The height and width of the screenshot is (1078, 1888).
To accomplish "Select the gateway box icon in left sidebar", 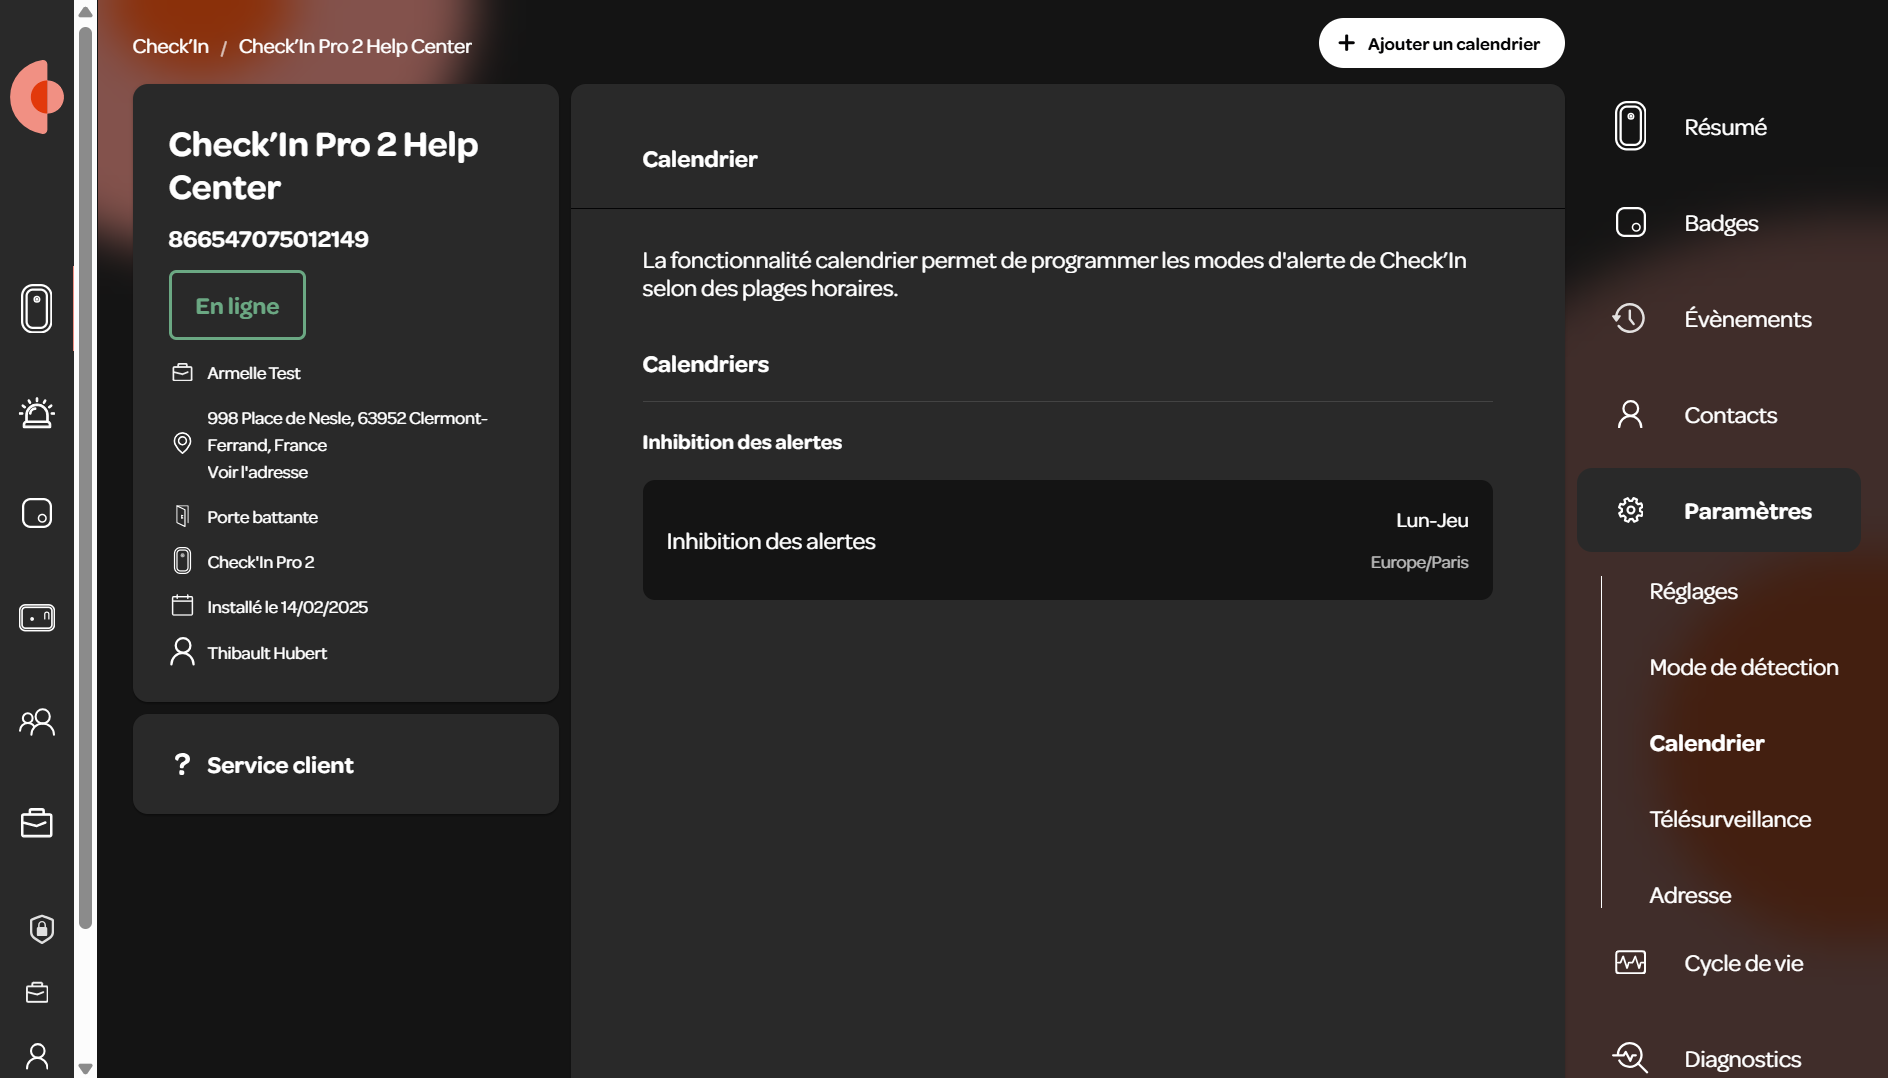I will pos(37,617).
